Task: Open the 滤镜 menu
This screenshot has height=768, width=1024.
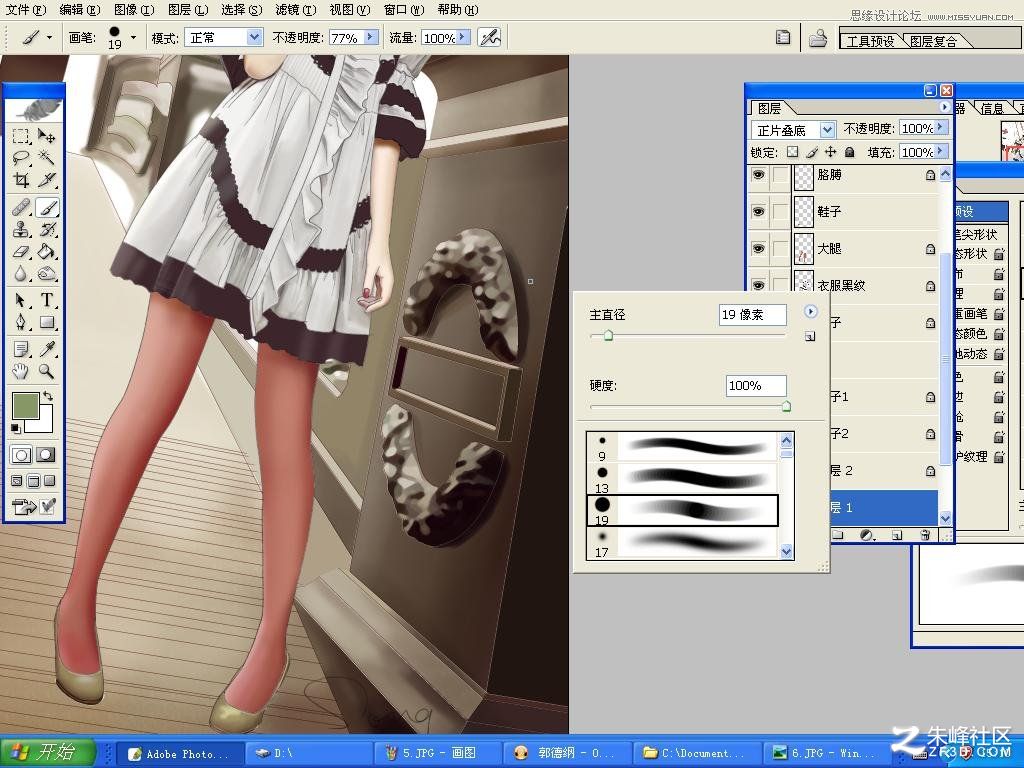Action: (x=295, y=10)
